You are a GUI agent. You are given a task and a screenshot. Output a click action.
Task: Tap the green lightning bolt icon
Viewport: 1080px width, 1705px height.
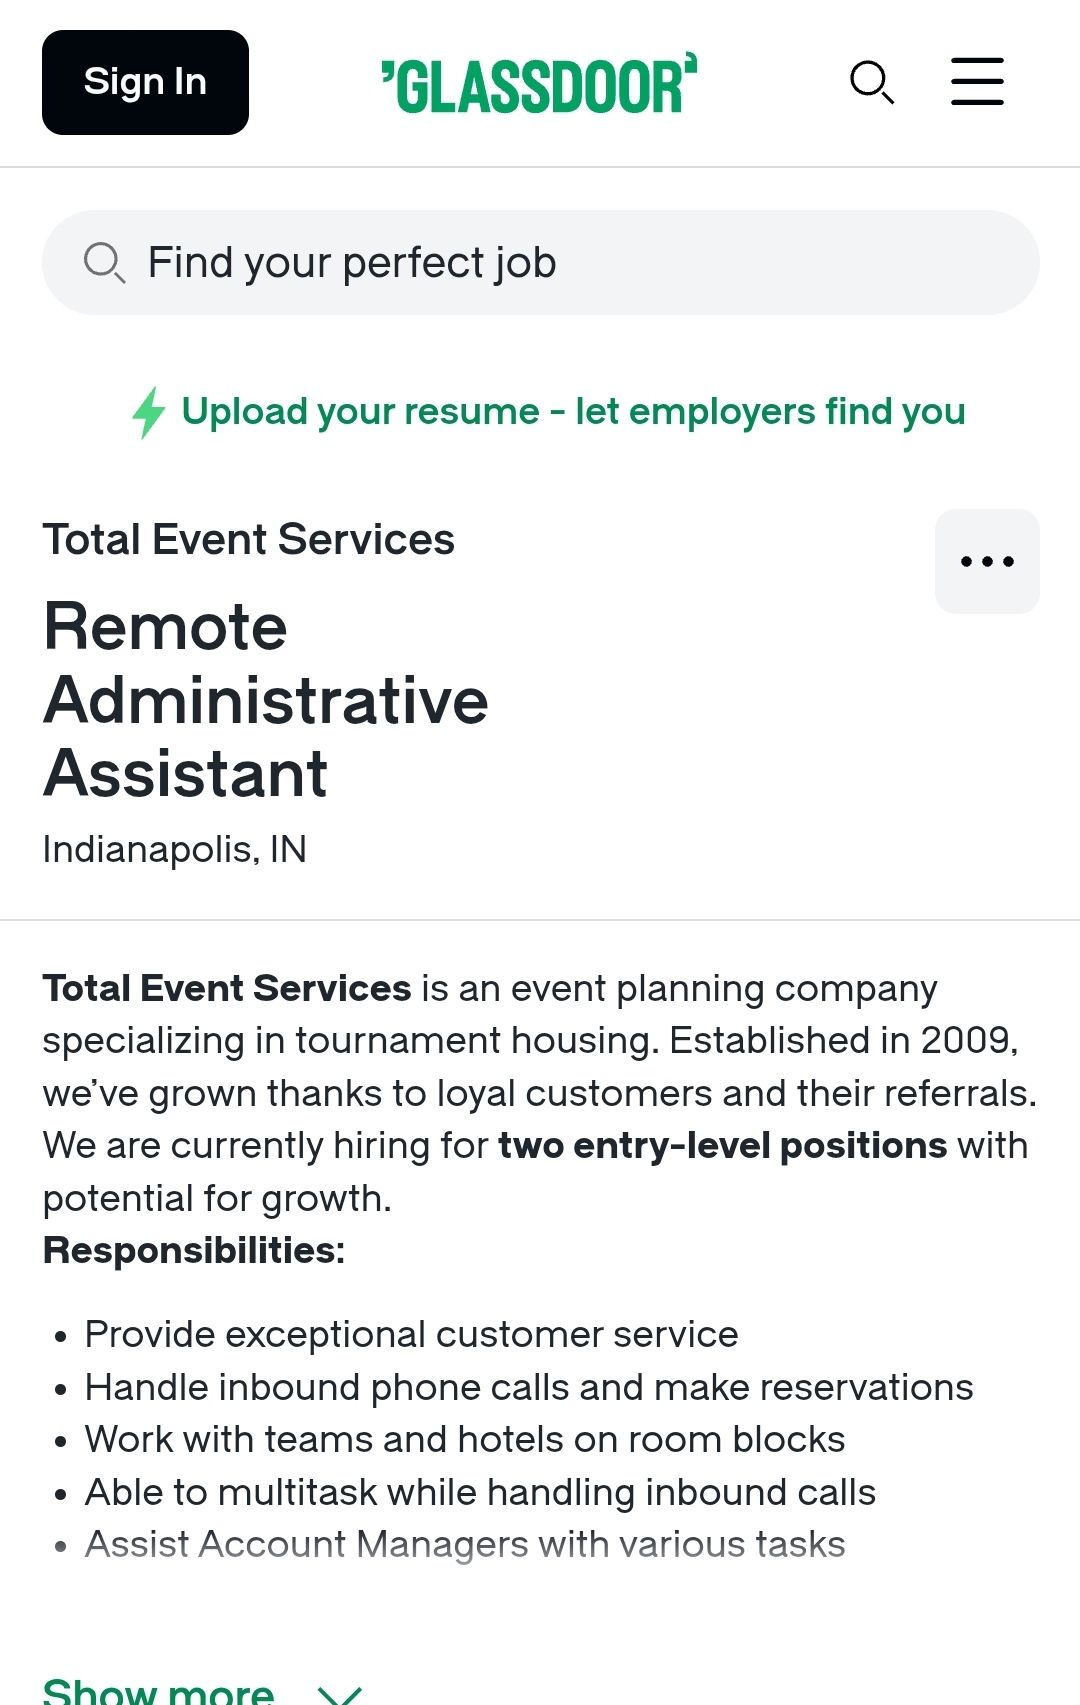149,412
